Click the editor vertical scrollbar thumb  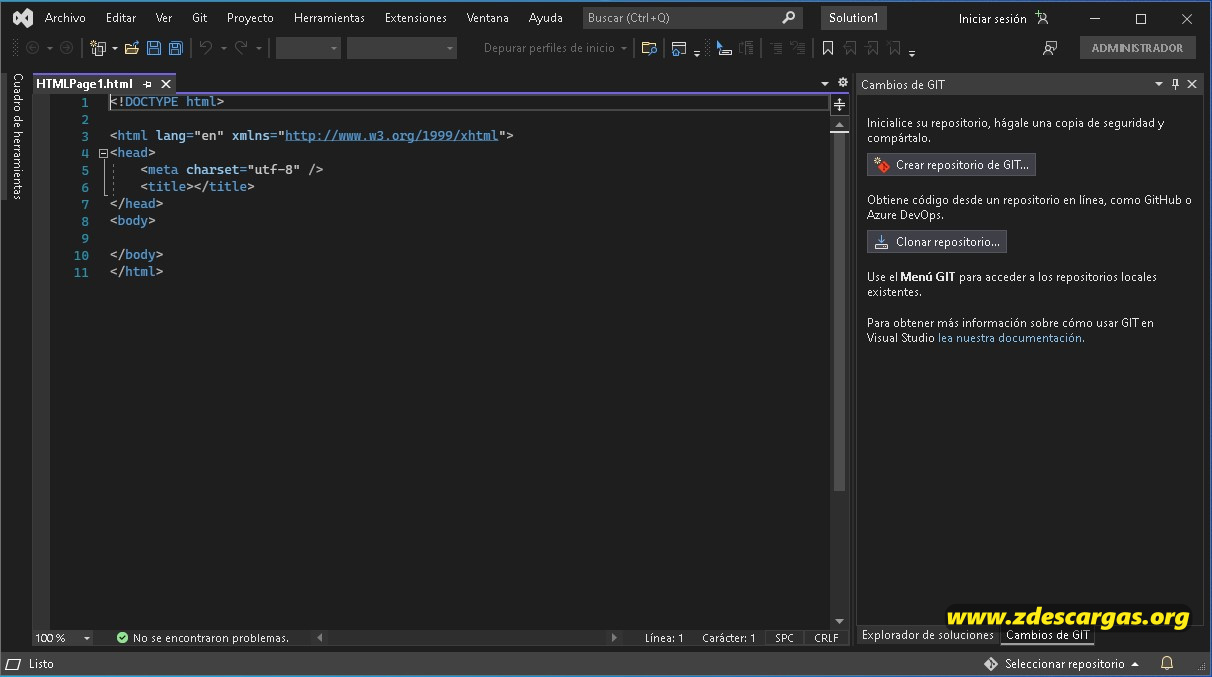click(839, 312)
